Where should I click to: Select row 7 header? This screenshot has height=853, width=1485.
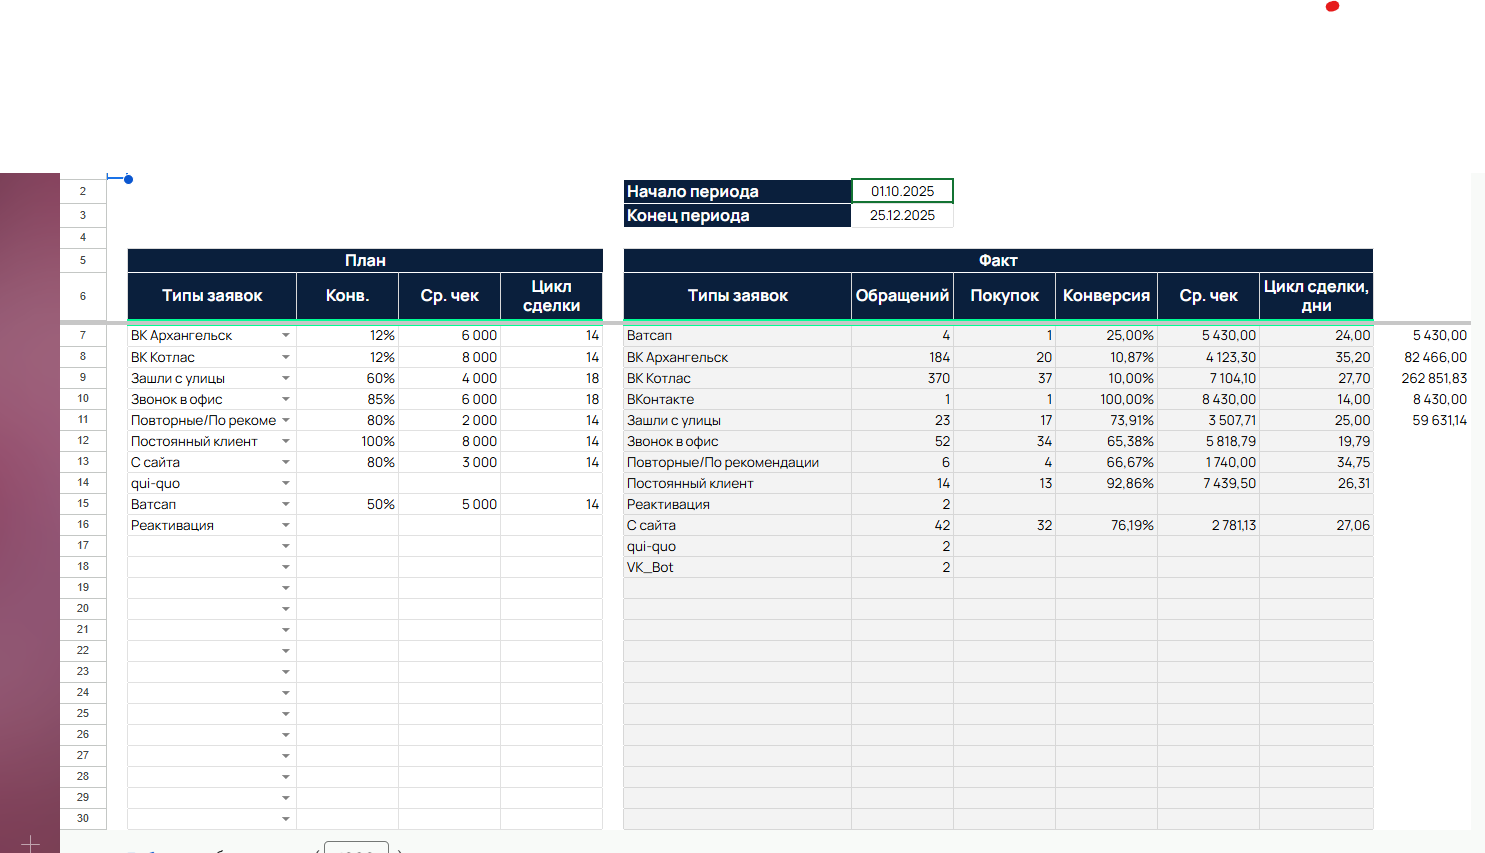pyautogui.click(x=83, y=335)
